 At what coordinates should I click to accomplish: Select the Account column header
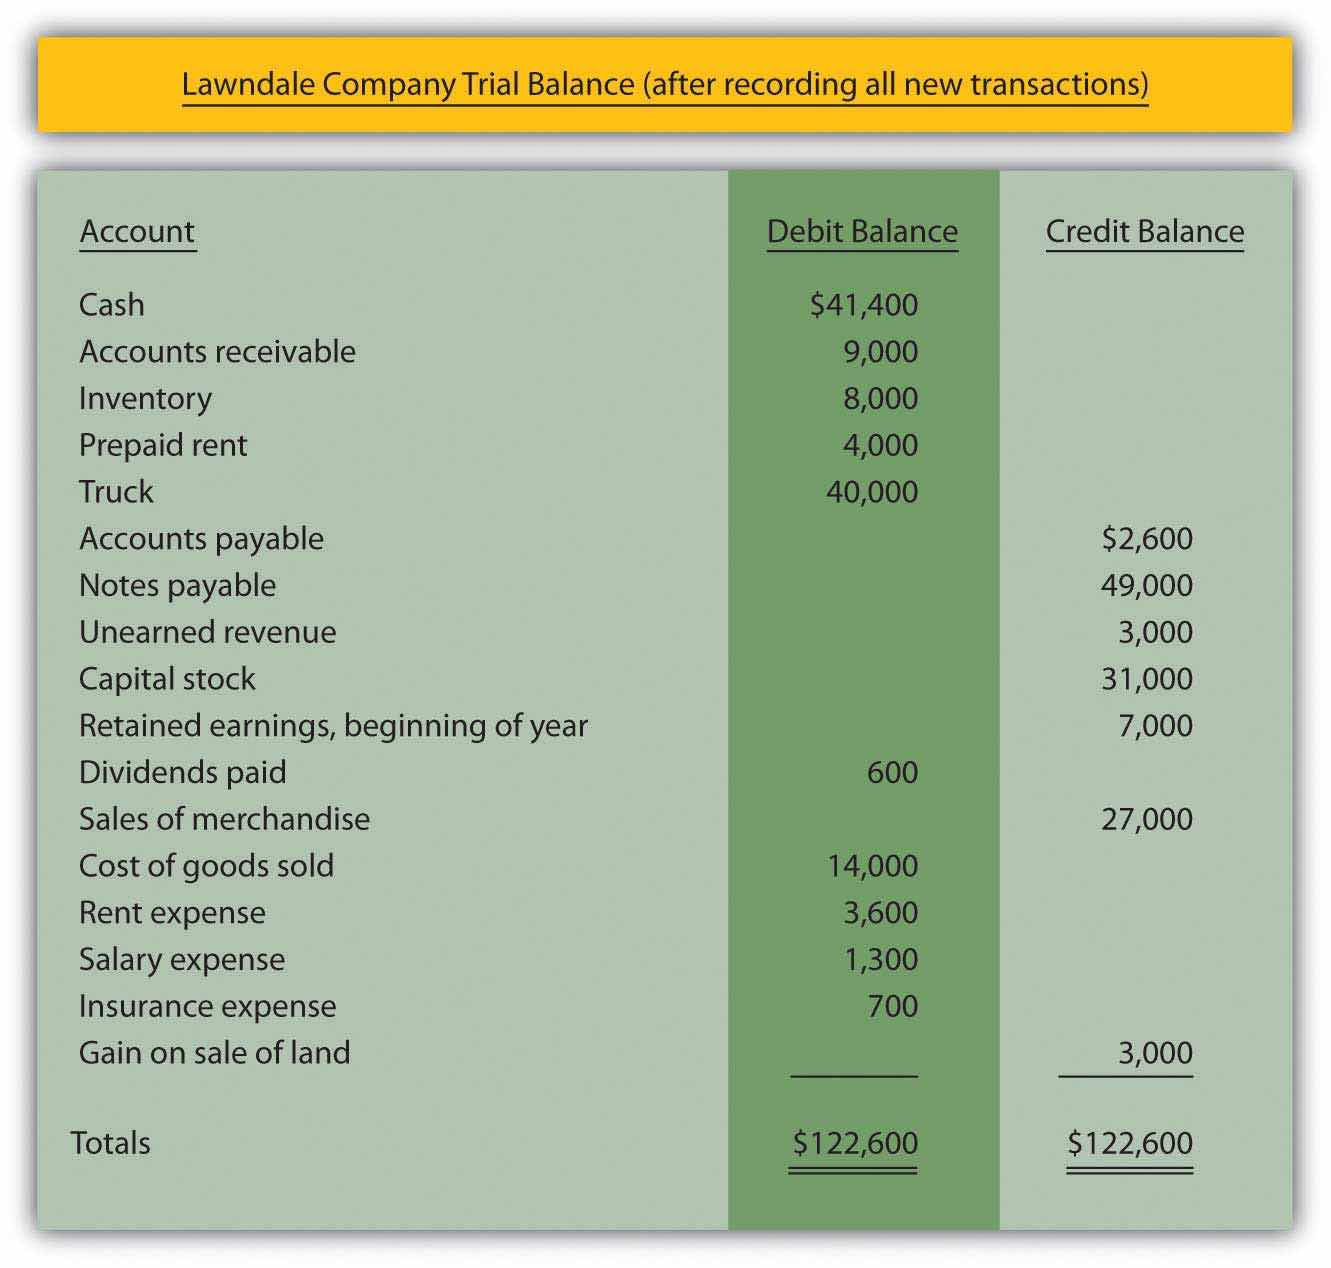(137, 231)
